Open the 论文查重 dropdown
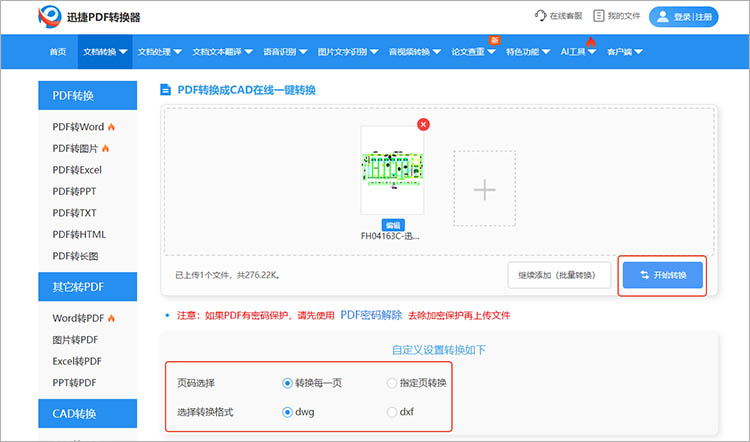This screenshot has width=750, height=442. 473,52
